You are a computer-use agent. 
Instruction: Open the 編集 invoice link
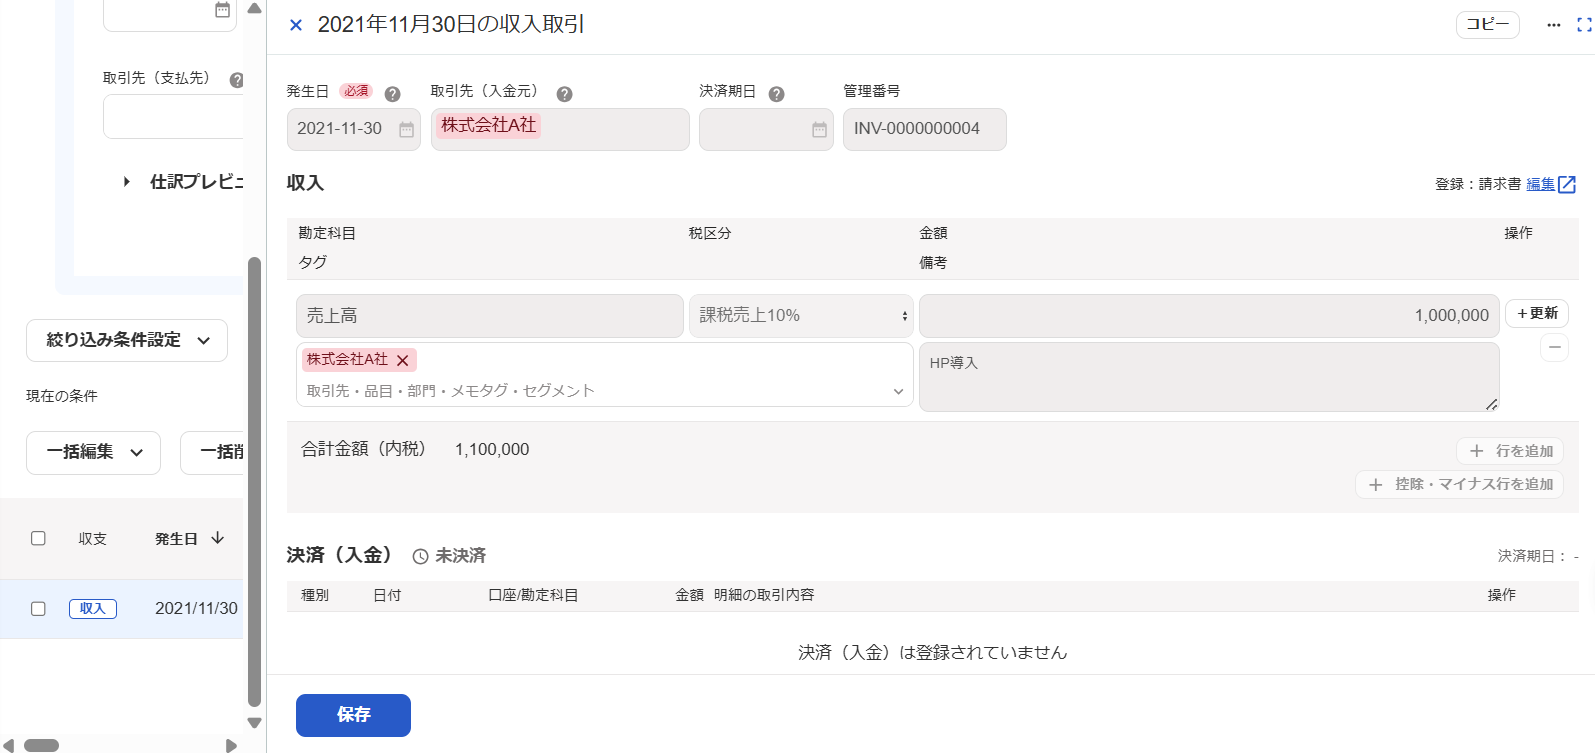[1540, 184]
